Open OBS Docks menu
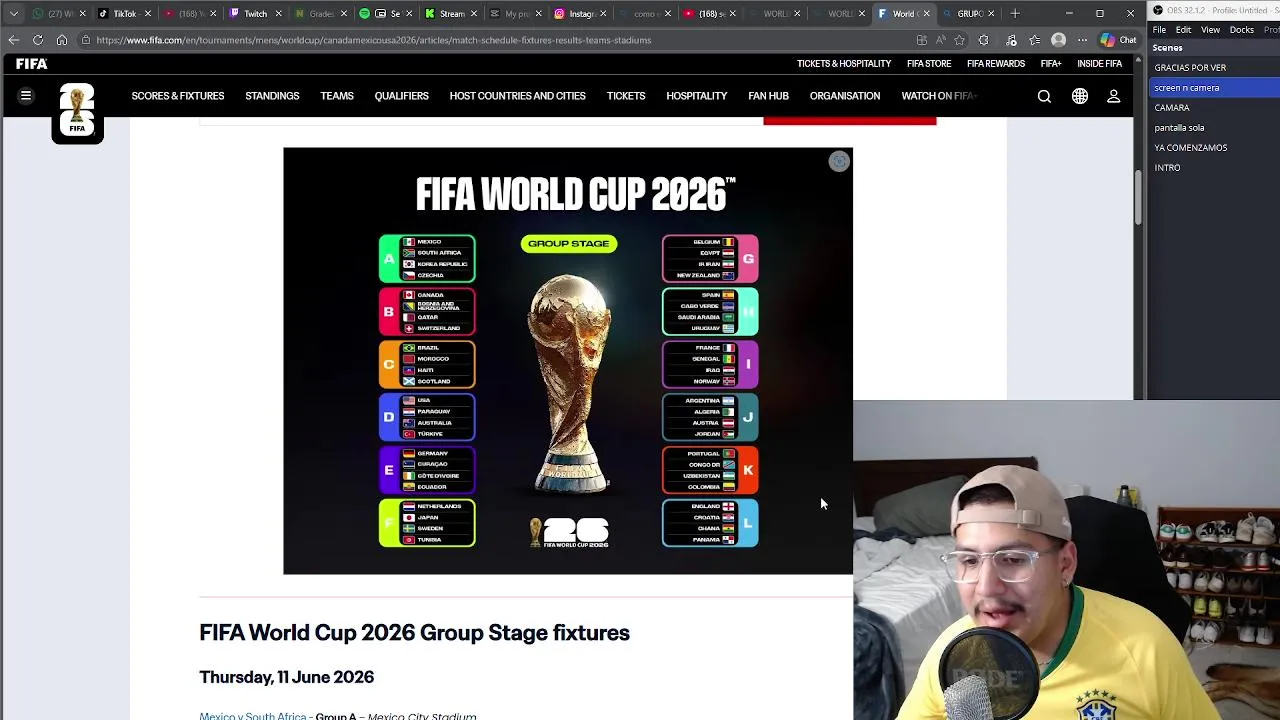The width and height of the screenshot is (1280, 720). pyautogui.click(x=1242, y=30)
